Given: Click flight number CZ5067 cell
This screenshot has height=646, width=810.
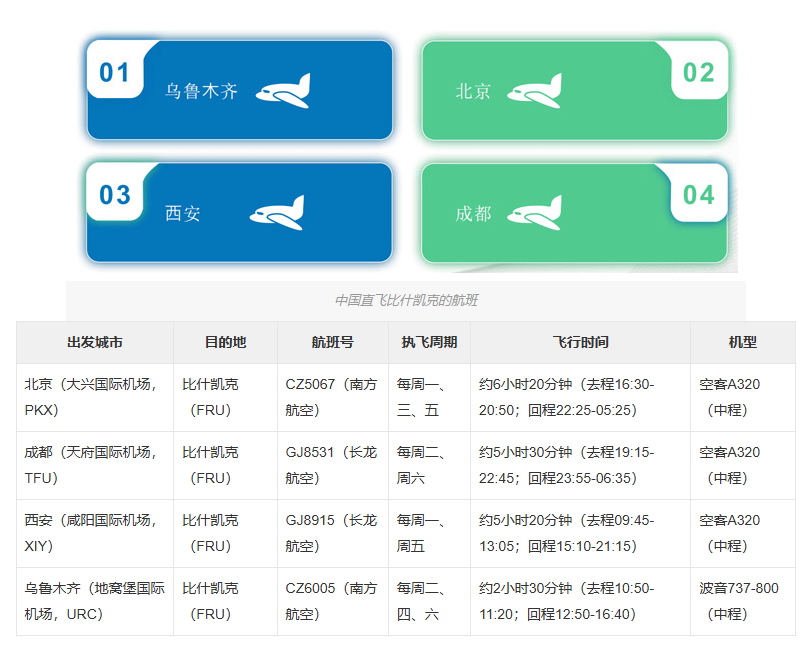Looking at the screenshot, I should 331,397.
